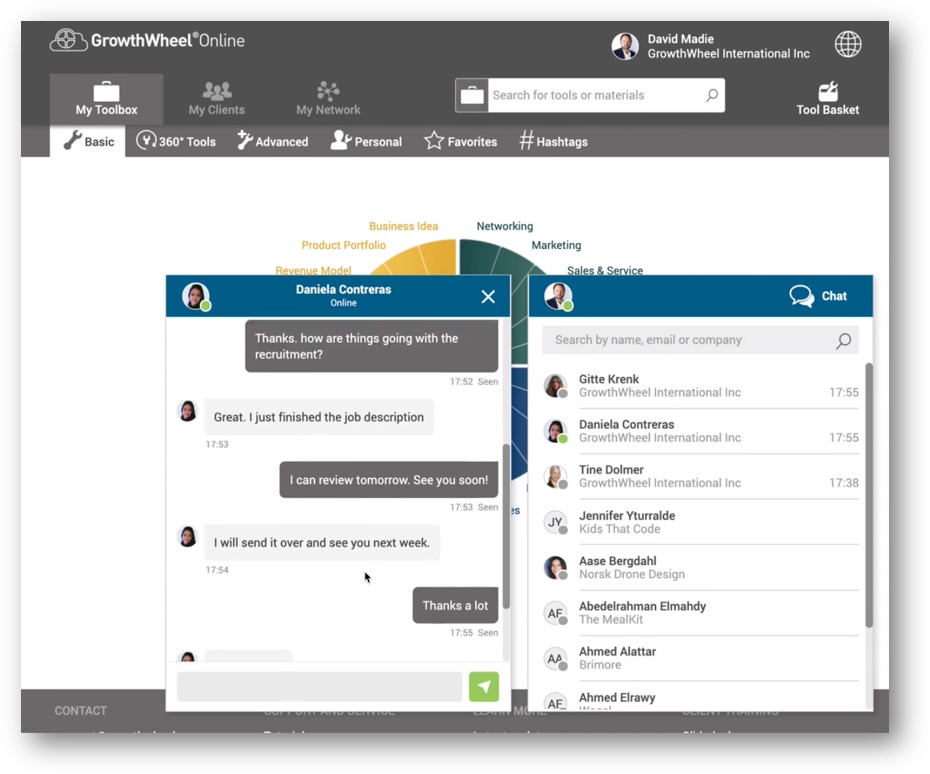The width and height of the screenshot is (930, 774).
Task: Open the Favorites star tab
Action: pos(460,141)
